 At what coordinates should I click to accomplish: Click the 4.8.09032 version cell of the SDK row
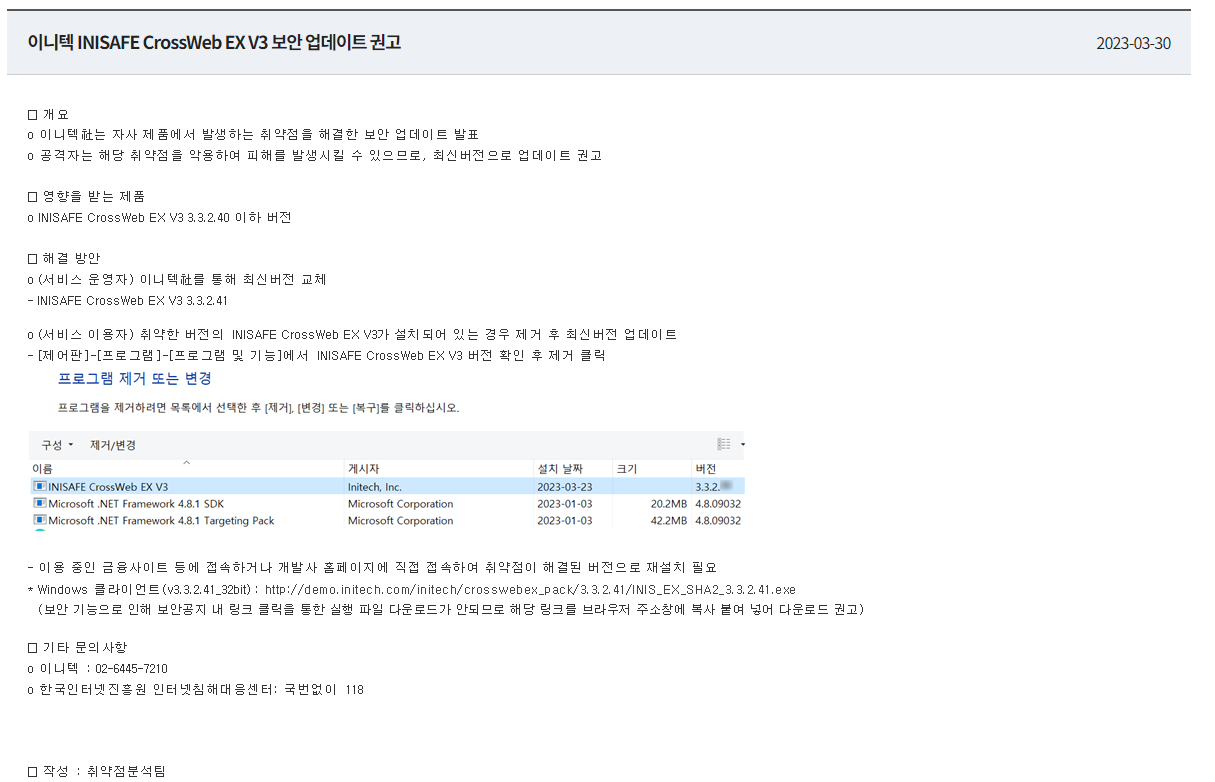pos(718,504)
